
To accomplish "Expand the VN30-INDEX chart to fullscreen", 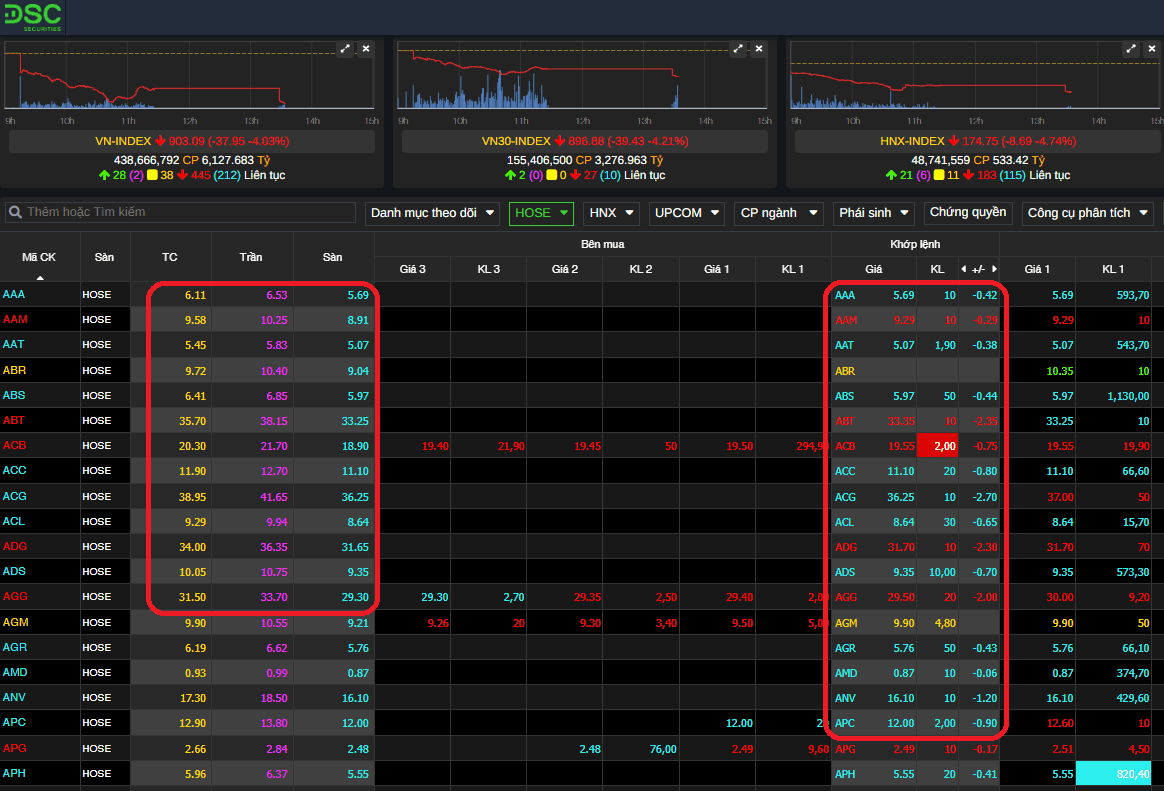I will point(738,49).
